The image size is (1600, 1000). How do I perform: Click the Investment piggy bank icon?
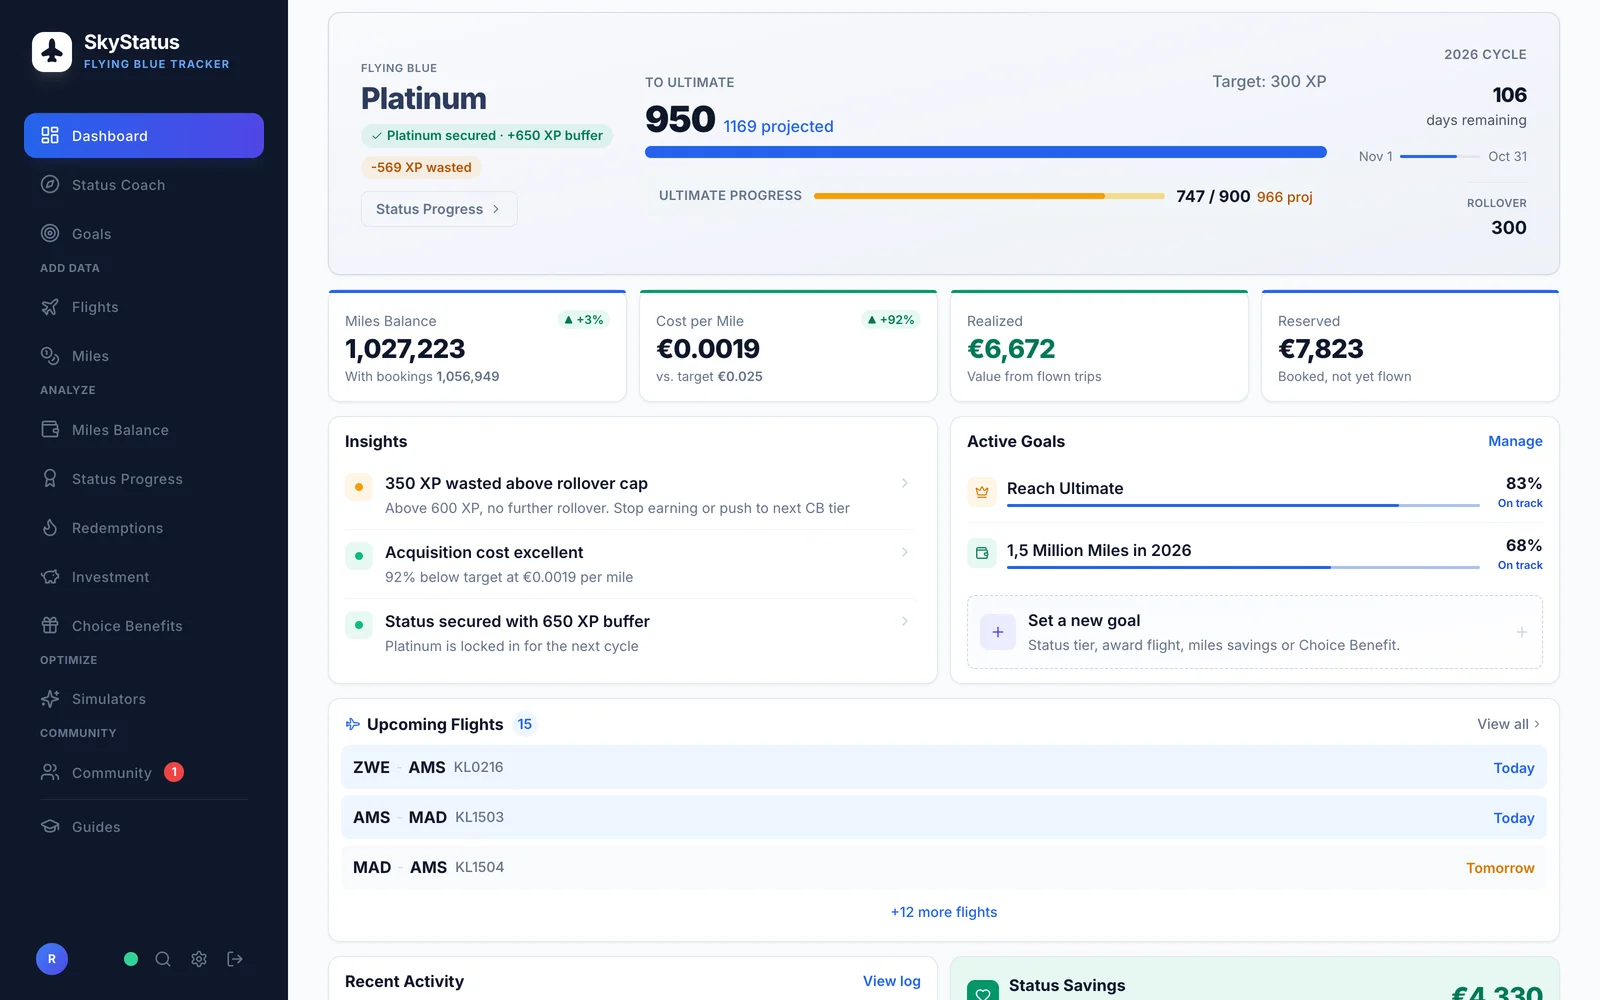tap(50, 577)
